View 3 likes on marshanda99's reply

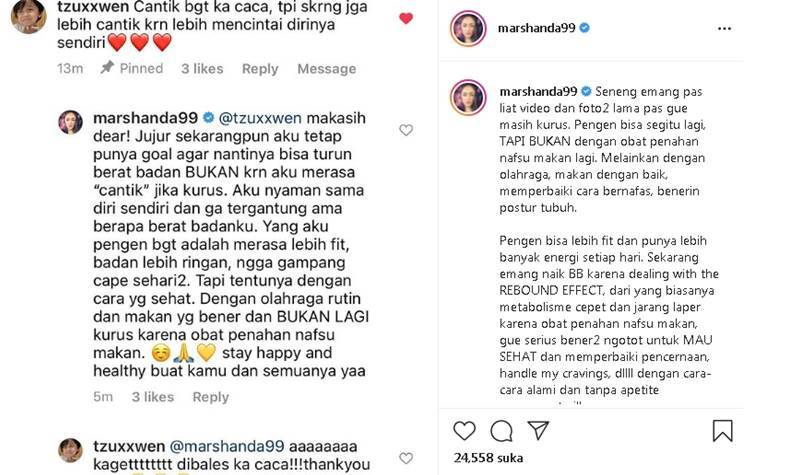click(x=153, y=397)
